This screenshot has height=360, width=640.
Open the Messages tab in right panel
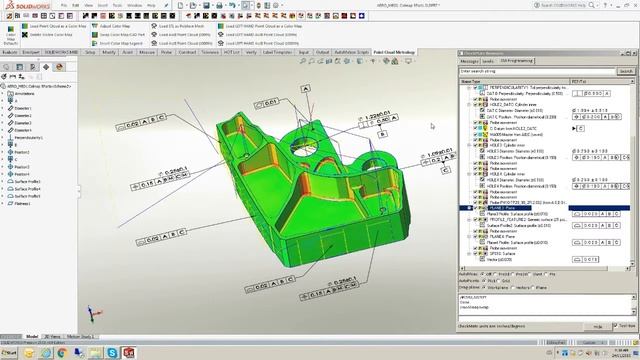(x=469, y=61)
